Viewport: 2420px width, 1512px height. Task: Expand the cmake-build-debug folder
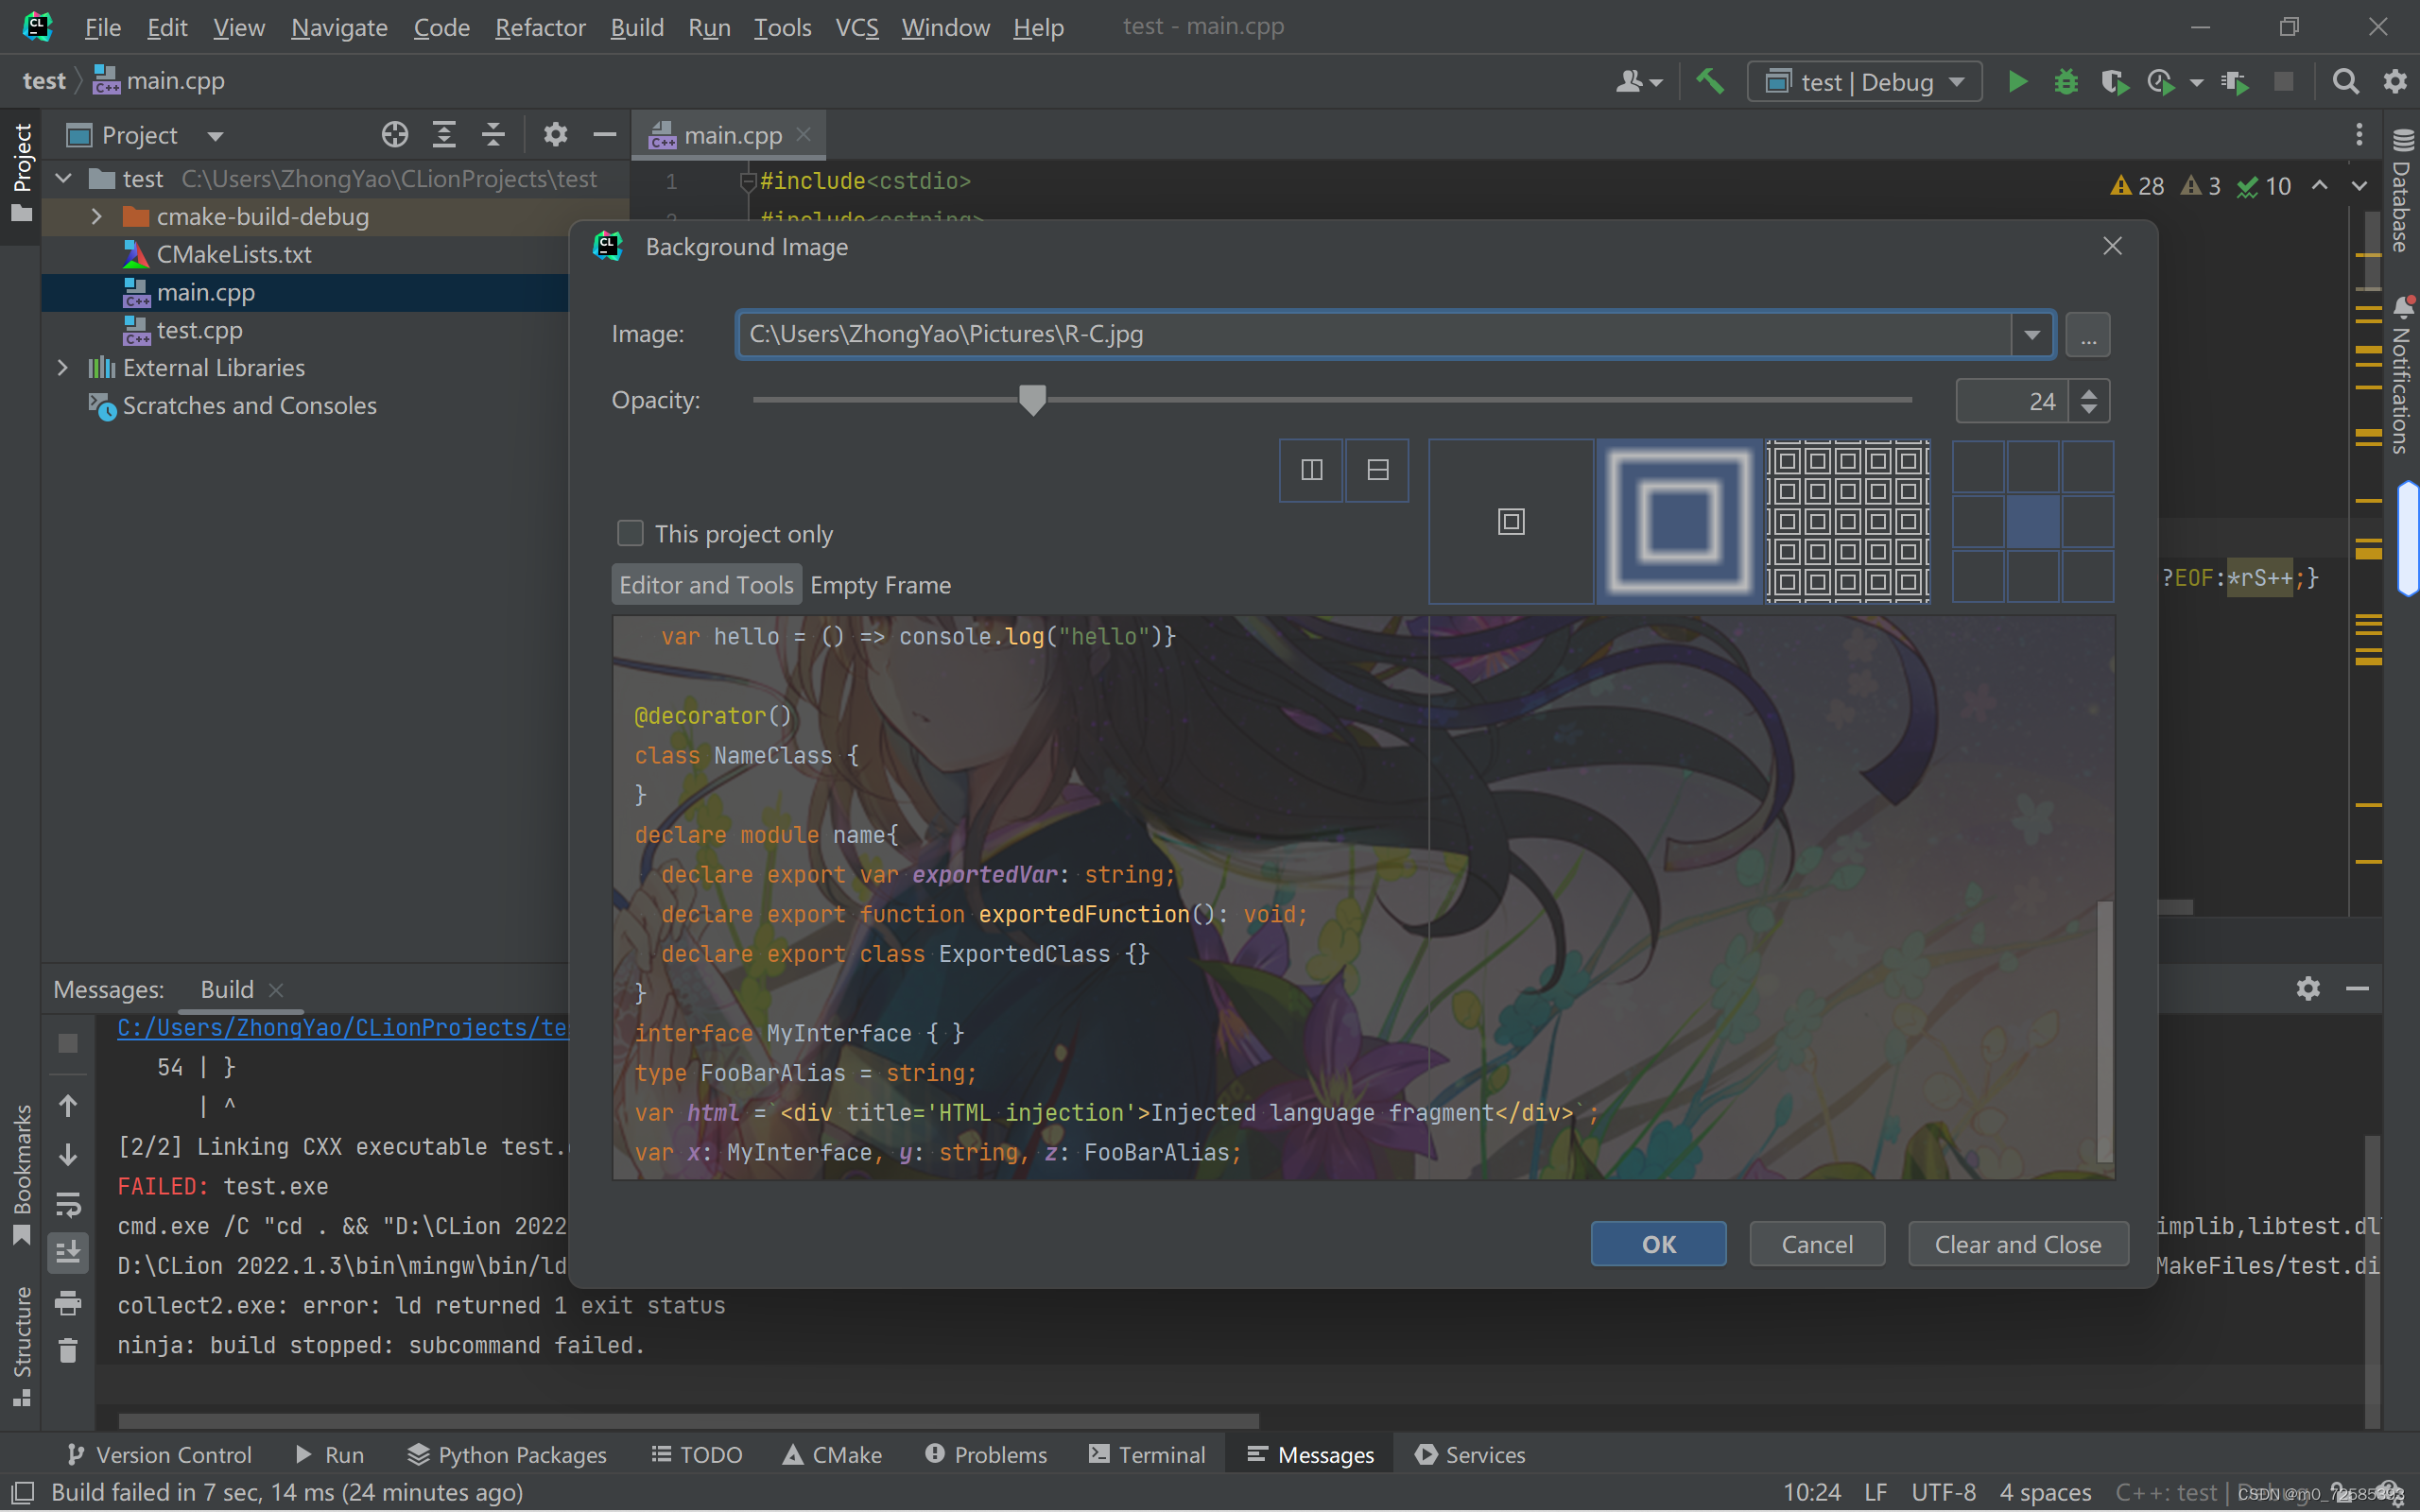point(97,217)
